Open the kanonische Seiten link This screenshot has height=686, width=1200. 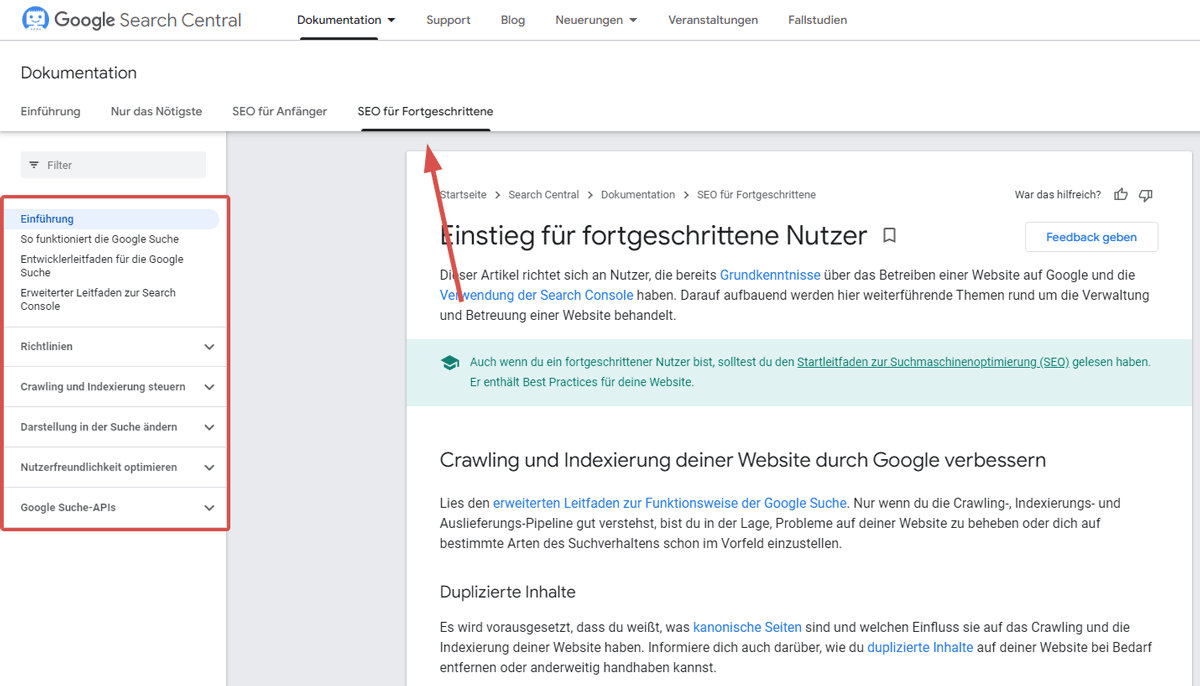[747, 628]
